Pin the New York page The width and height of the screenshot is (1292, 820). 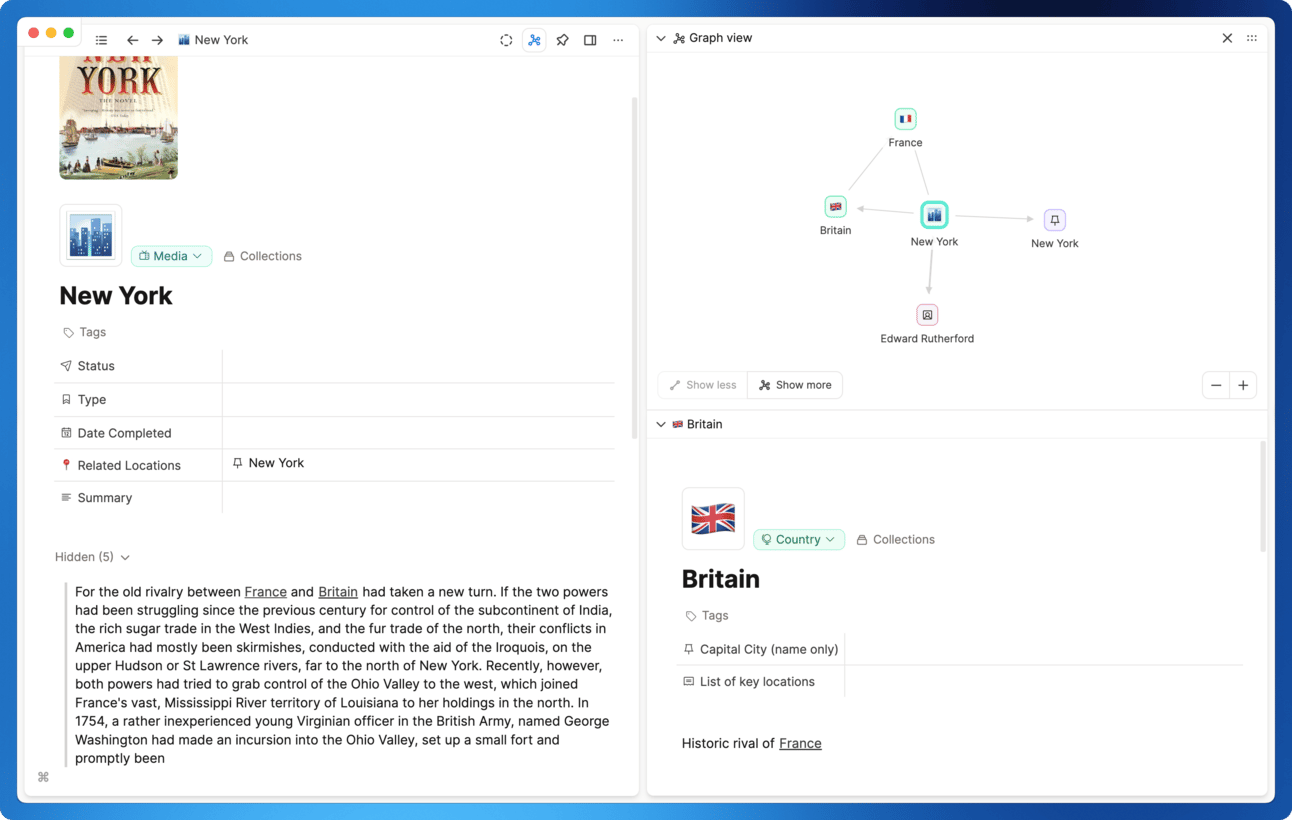click(562, 40)
